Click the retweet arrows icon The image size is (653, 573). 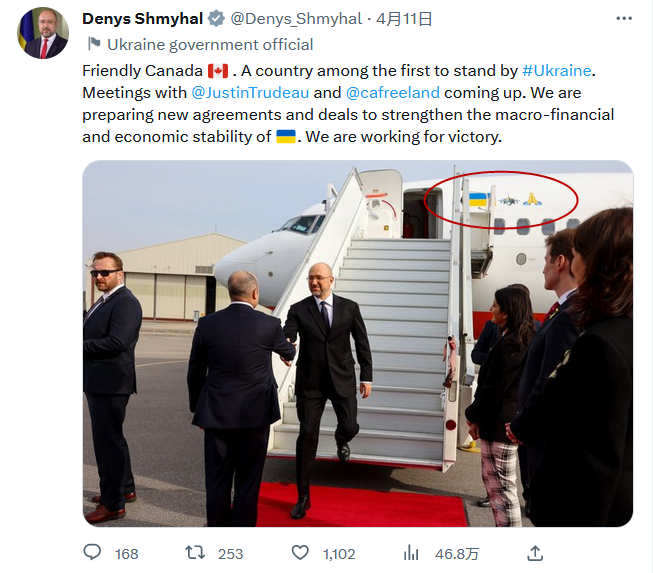point(196,552)
